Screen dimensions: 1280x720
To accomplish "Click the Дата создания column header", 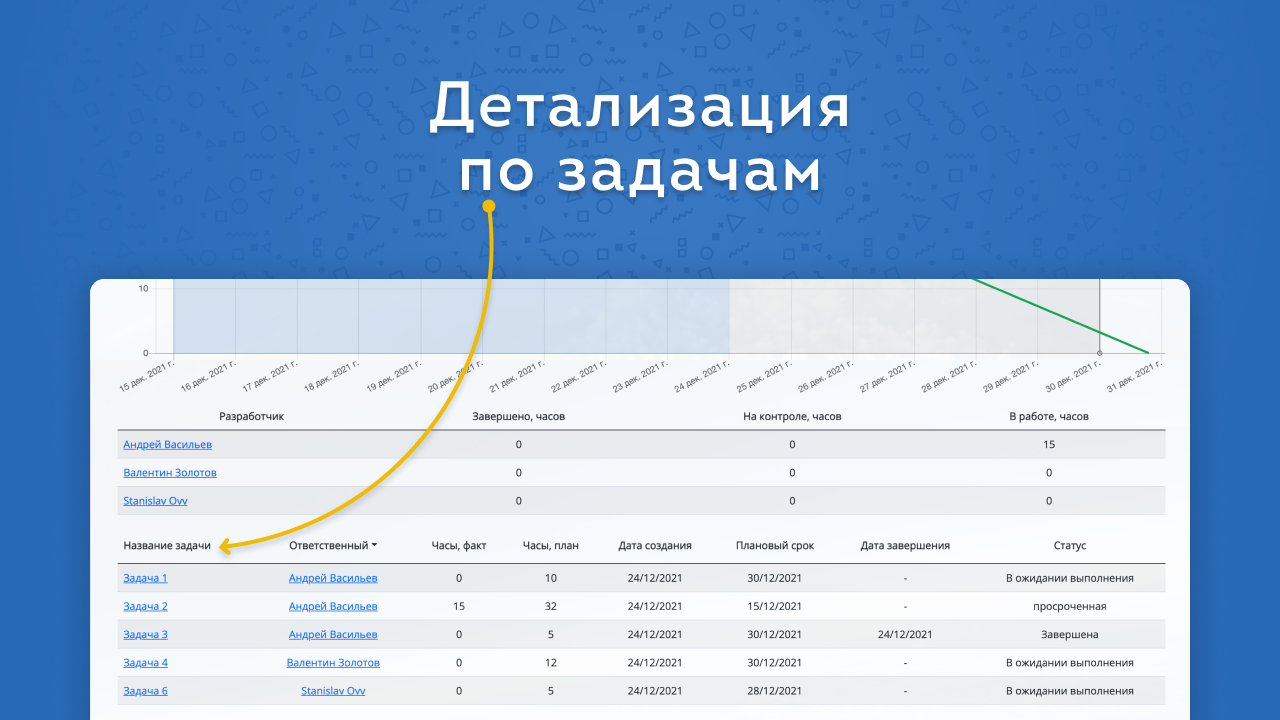I will point(655,546).
